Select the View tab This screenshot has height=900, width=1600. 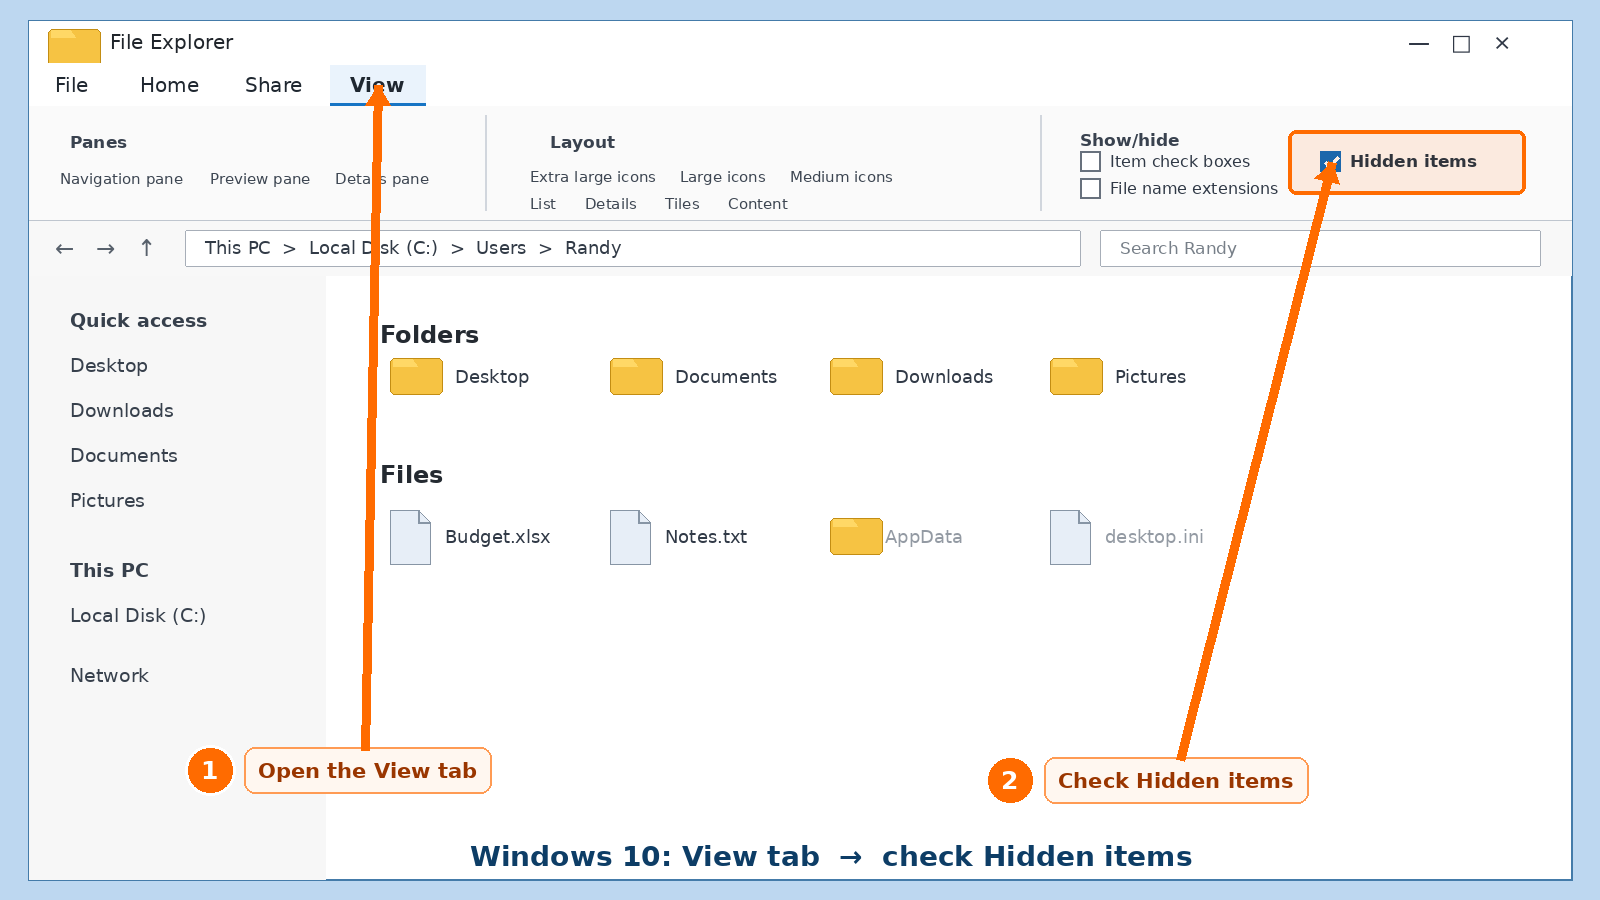pyautogui.click(x=378, y=85)
